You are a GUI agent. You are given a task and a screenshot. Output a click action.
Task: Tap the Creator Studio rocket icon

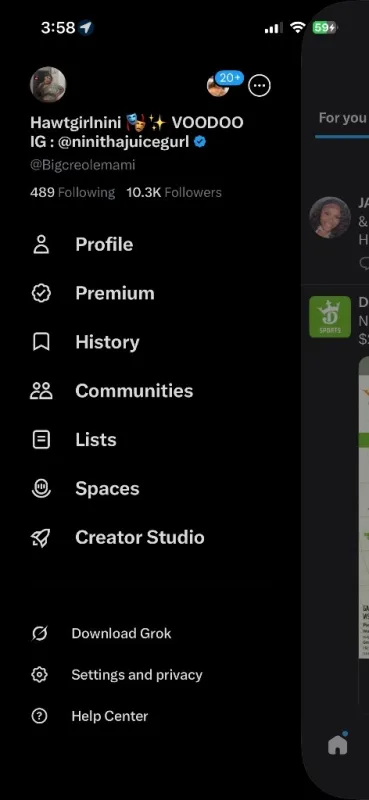click(x=41, y=537)
